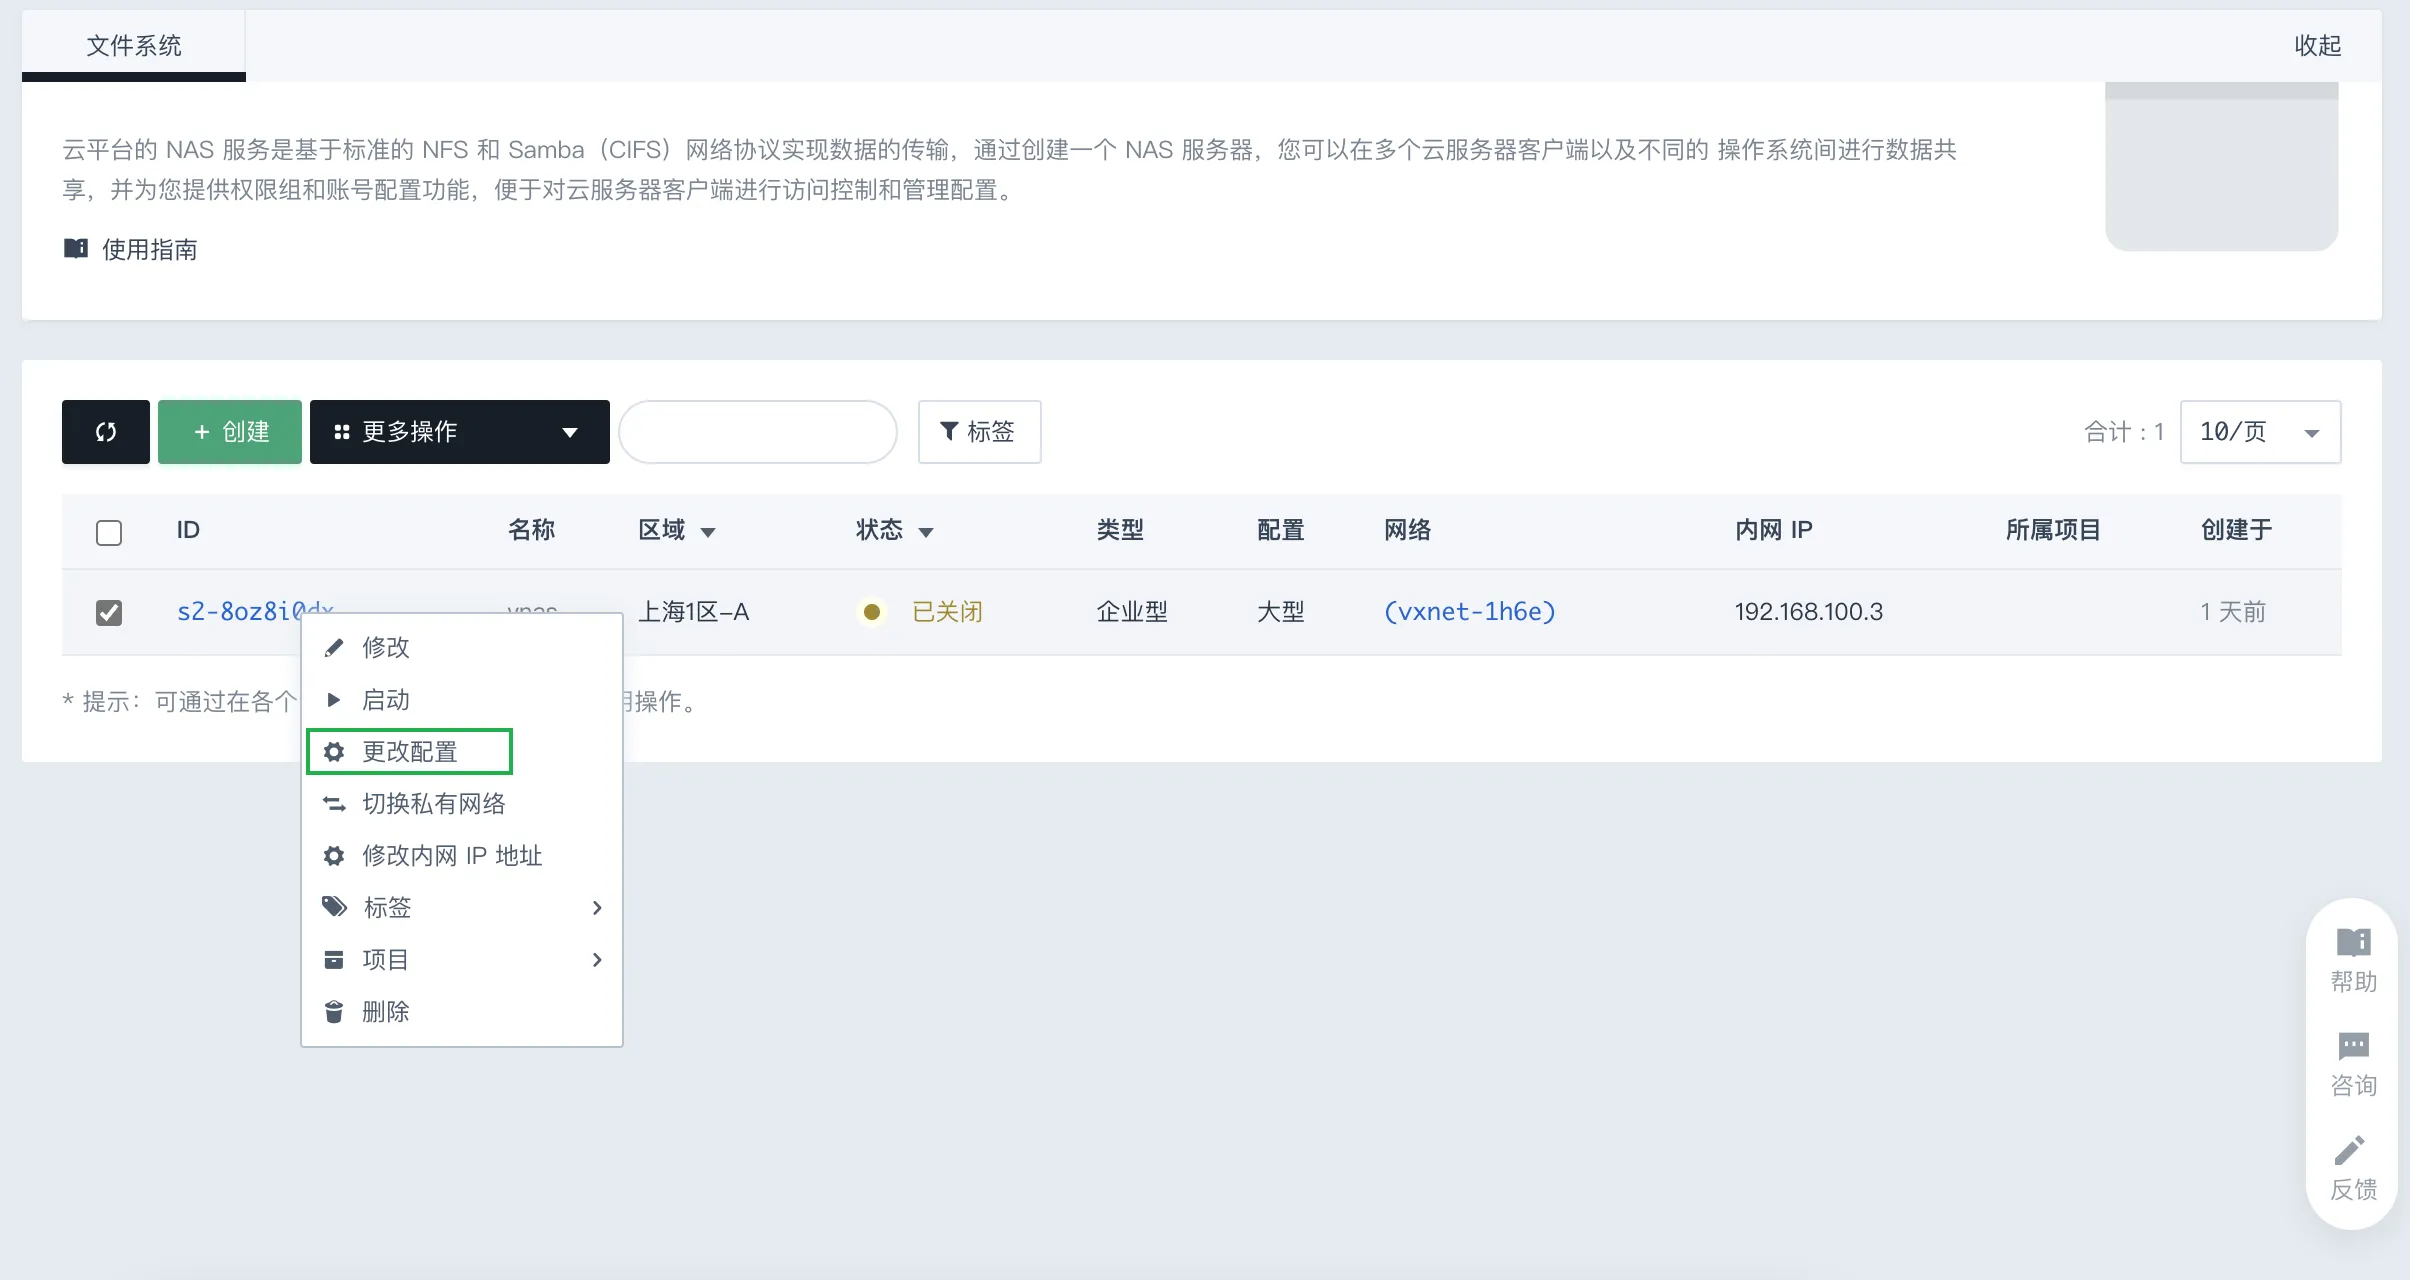The height and width of the screenshot is (1280, 2410).
Task: Click the 已关闭 status text
Action: tap(947, 611)
